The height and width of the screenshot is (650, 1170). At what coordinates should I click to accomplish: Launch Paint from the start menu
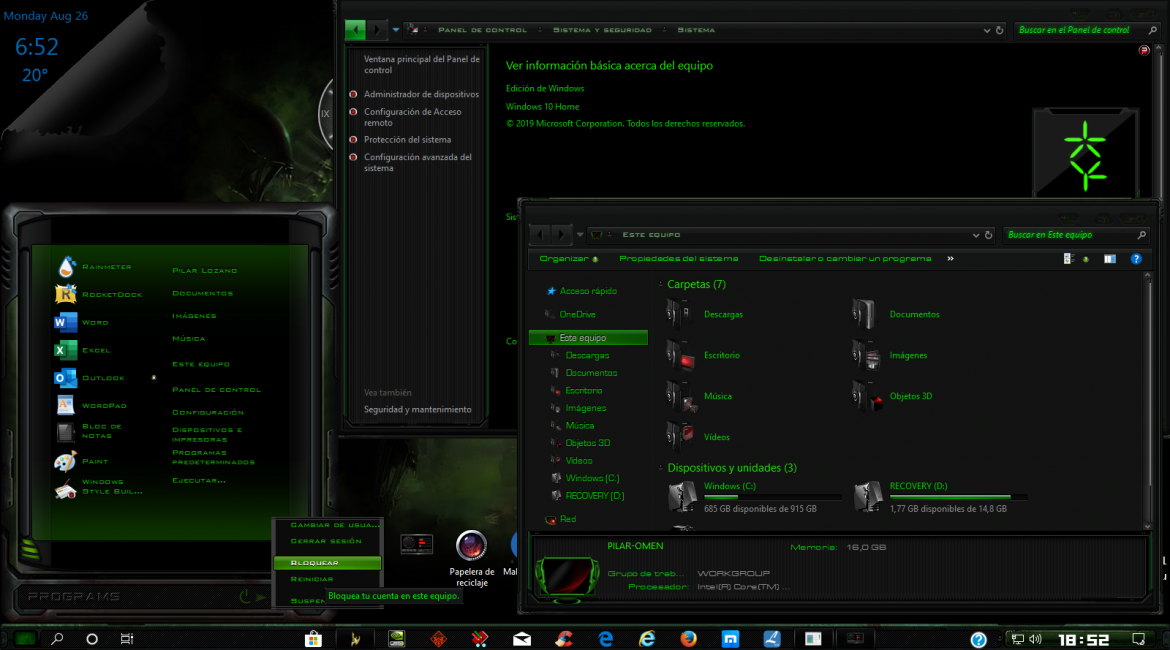[x=82, y=461]
